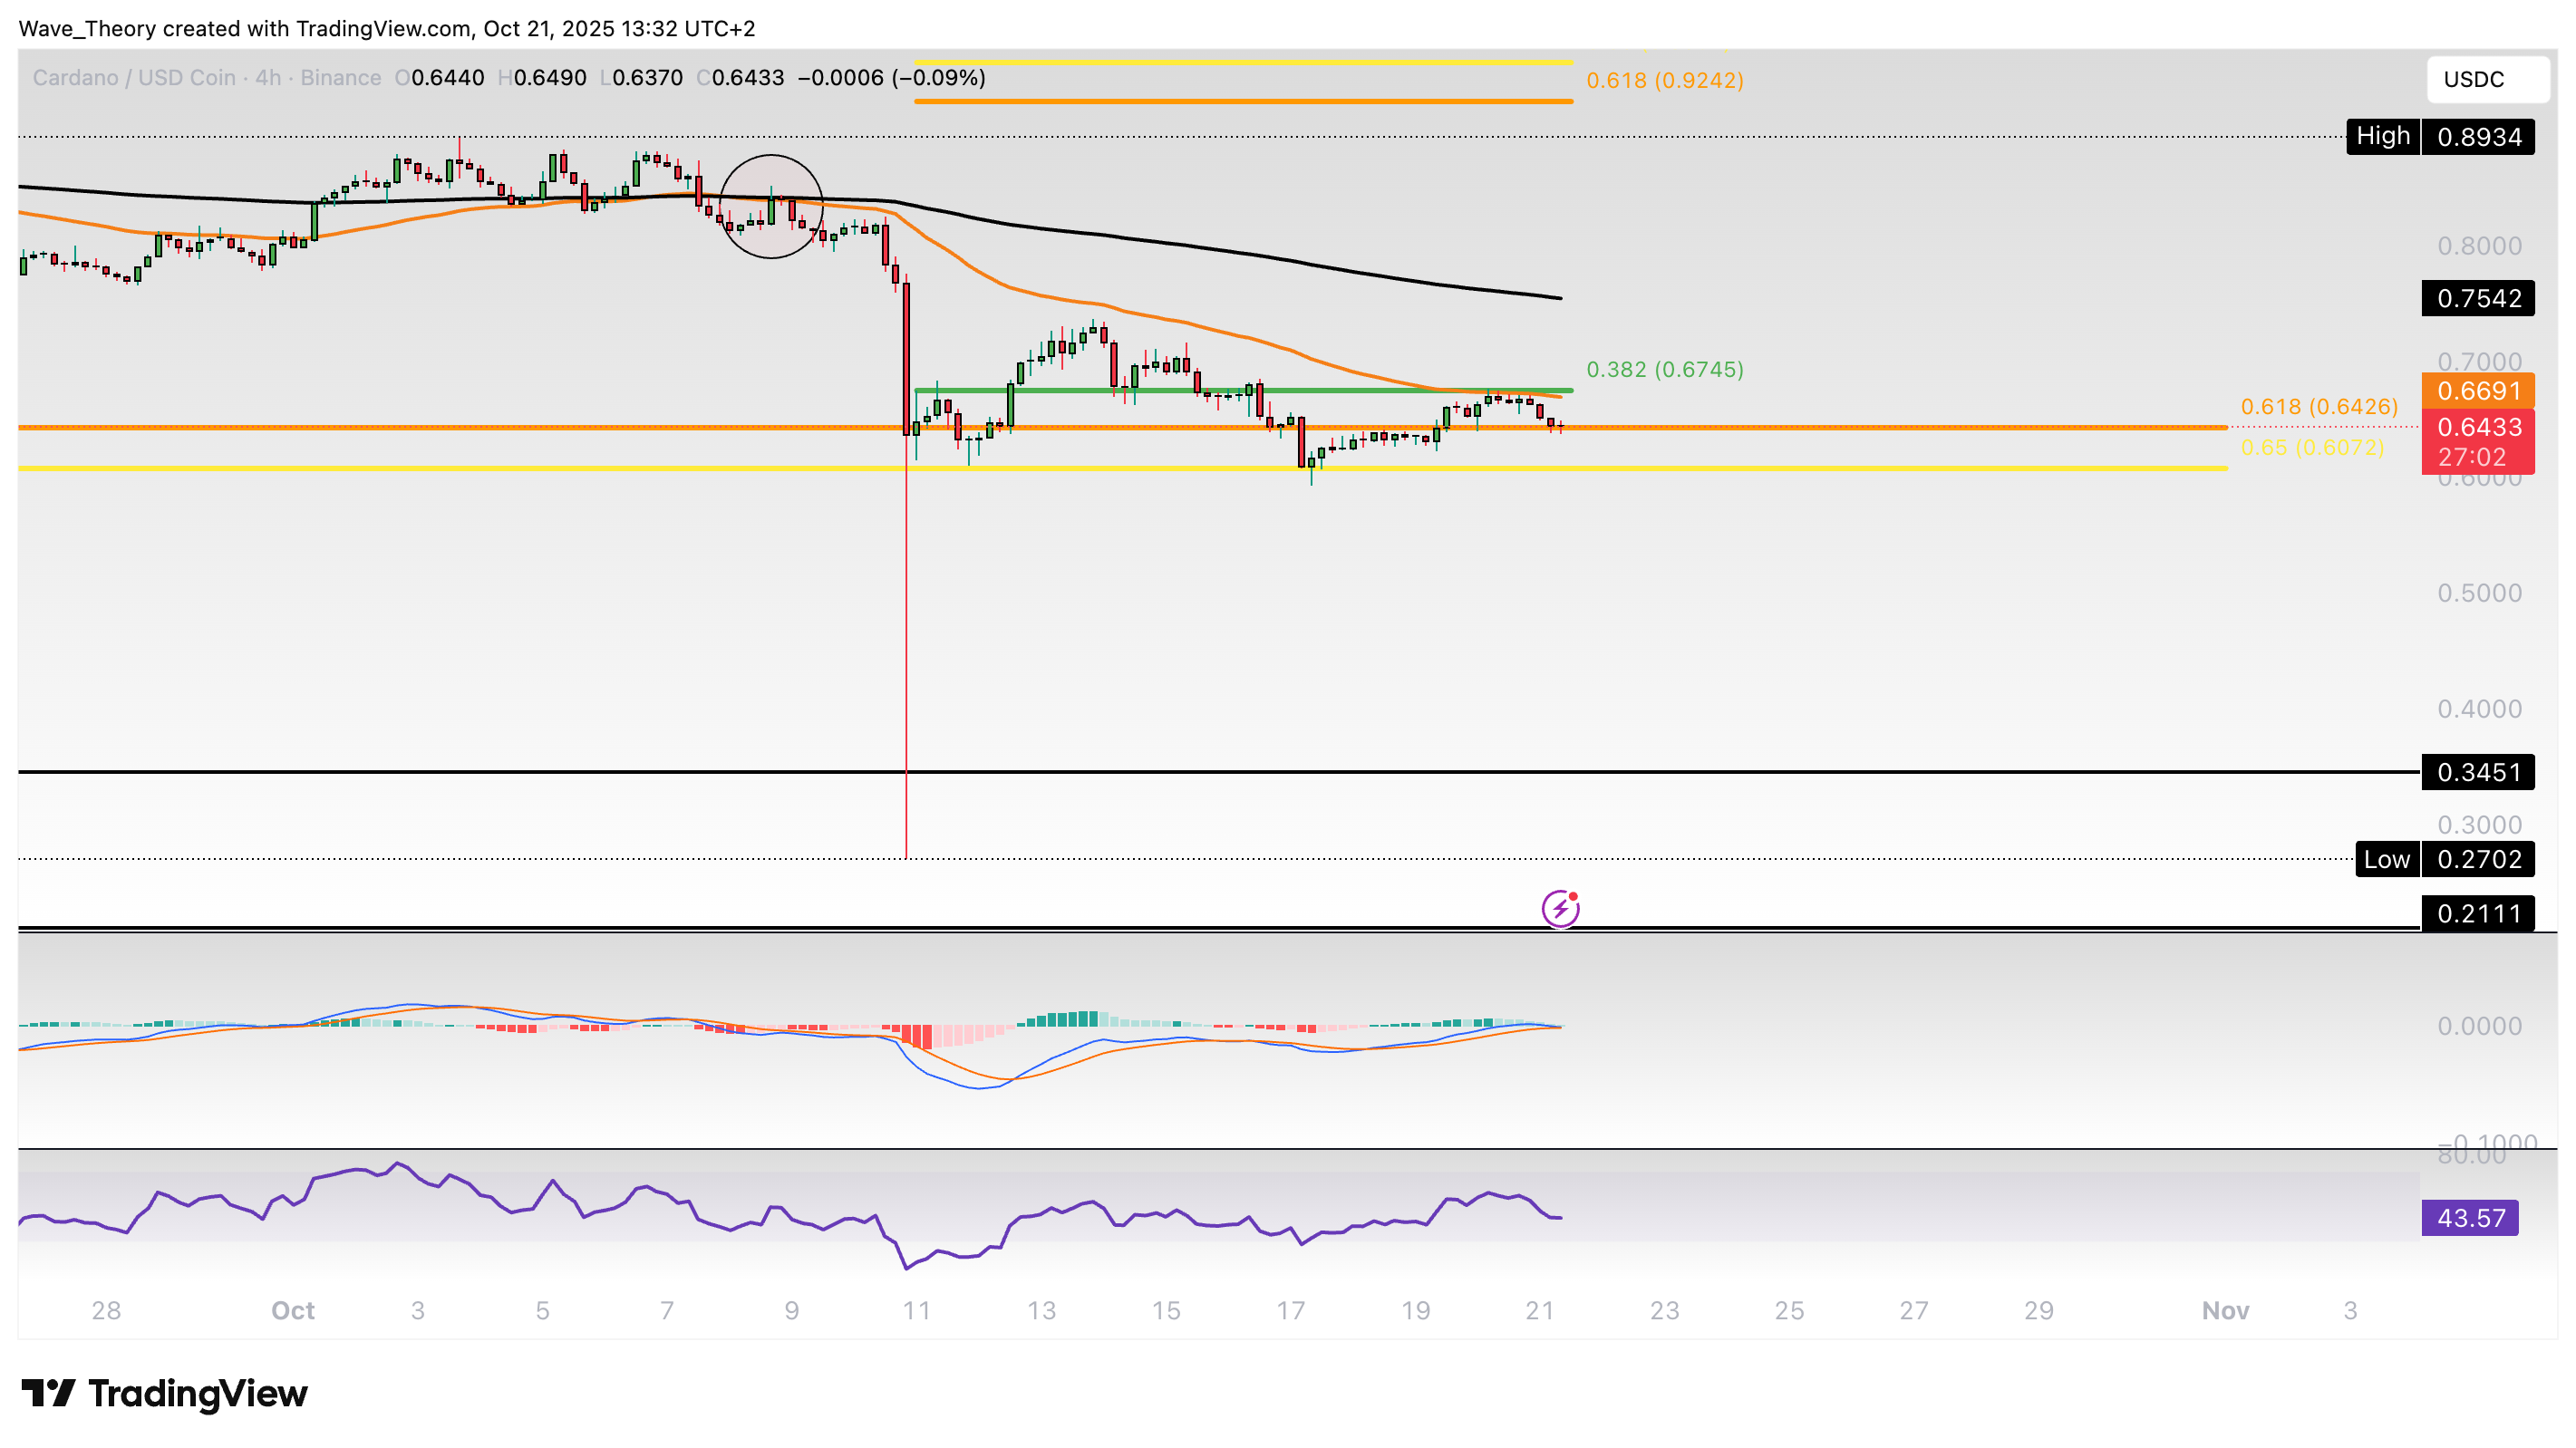Click the 0.2111 price level tag
Image resolution: width=2576 pixels, height=1448 pixels.
tap(2478, 913)
